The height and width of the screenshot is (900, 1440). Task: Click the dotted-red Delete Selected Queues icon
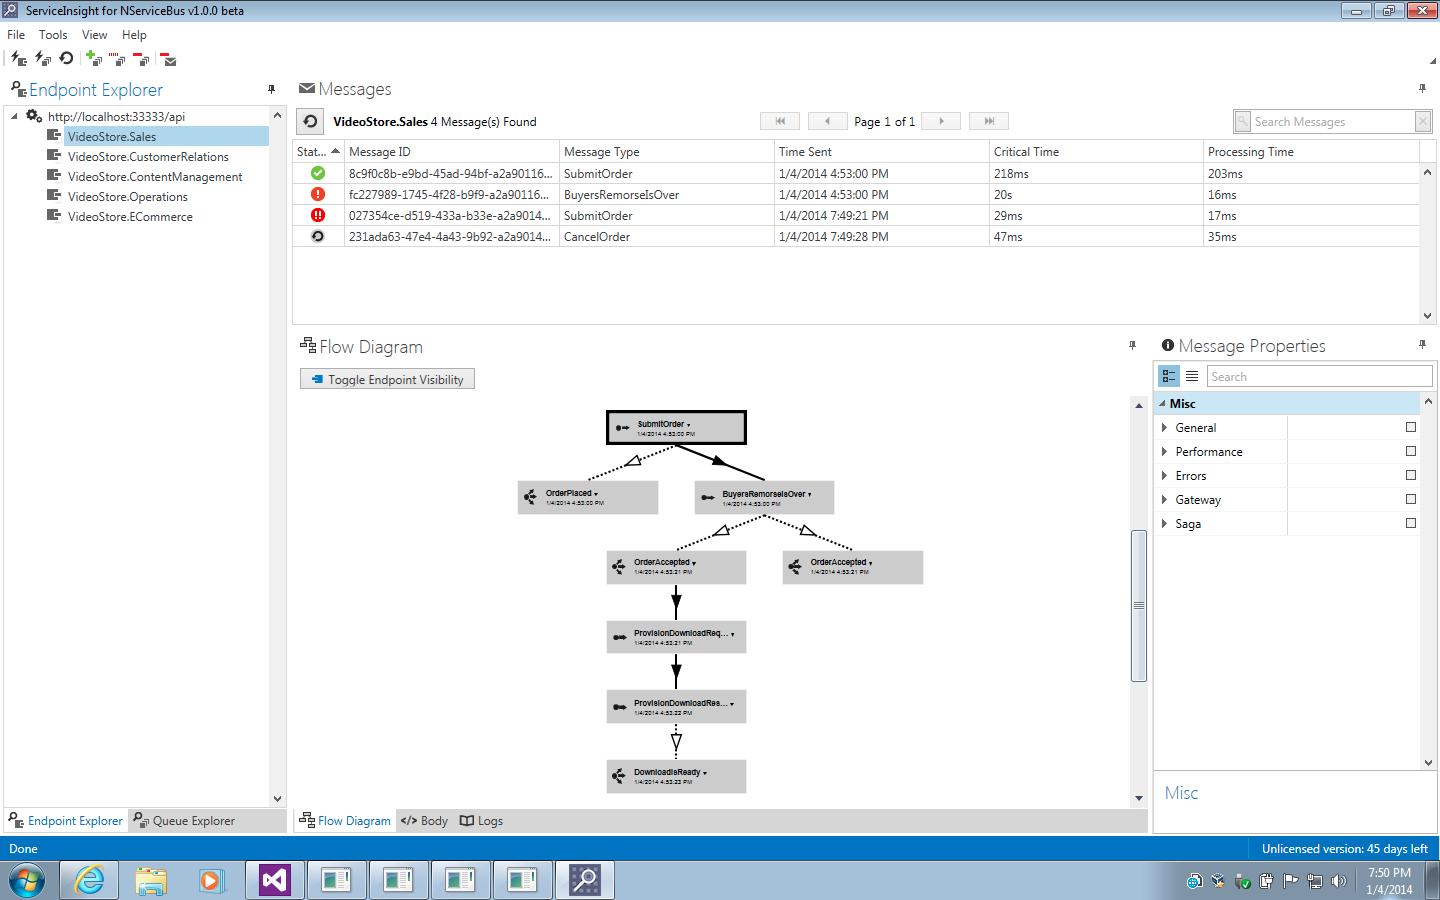[117, 59]
